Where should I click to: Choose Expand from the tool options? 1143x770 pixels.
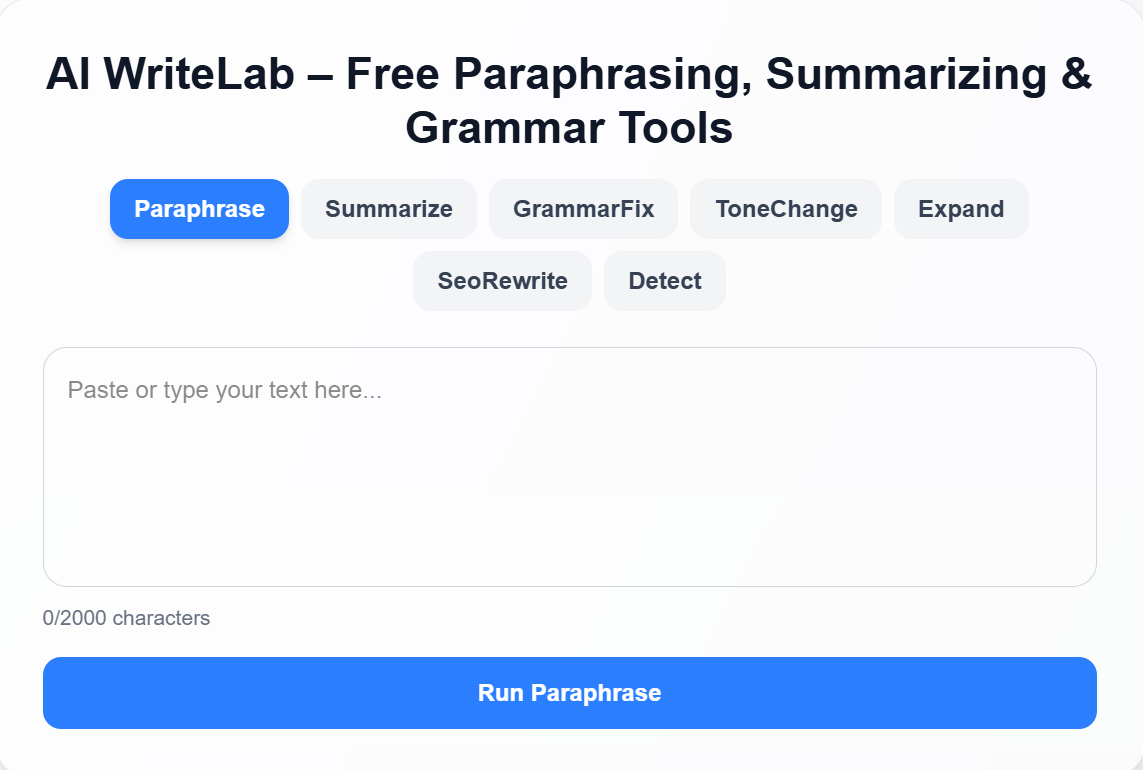961,208
